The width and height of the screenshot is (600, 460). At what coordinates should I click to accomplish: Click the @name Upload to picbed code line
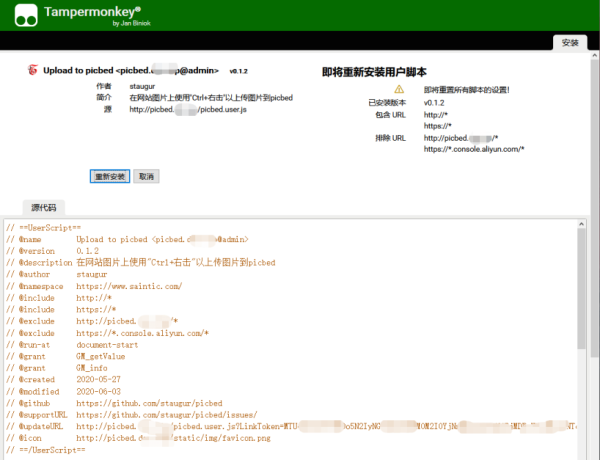127,240
